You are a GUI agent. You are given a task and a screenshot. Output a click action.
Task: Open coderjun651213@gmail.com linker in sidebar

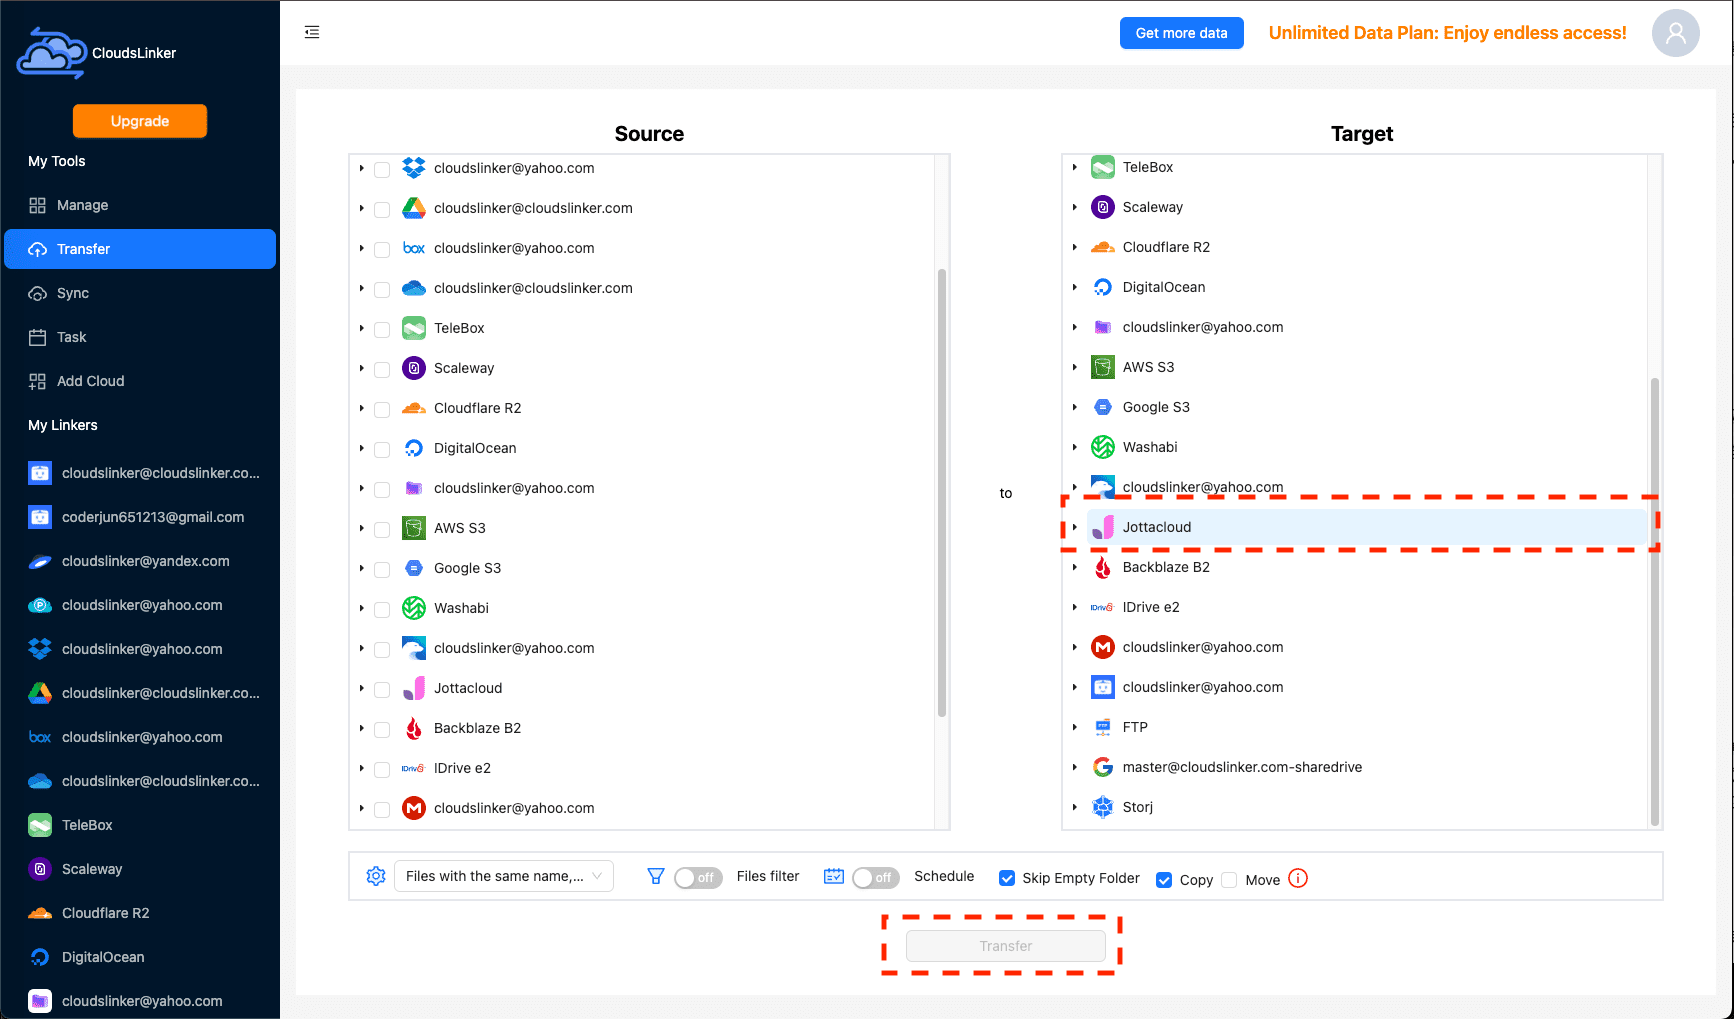[140, 517]
